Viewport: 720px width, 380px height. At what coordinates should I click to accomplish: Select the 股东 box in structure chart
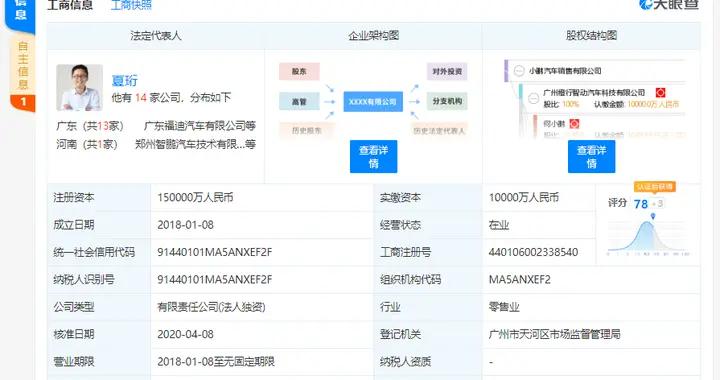tap(299, 72)
